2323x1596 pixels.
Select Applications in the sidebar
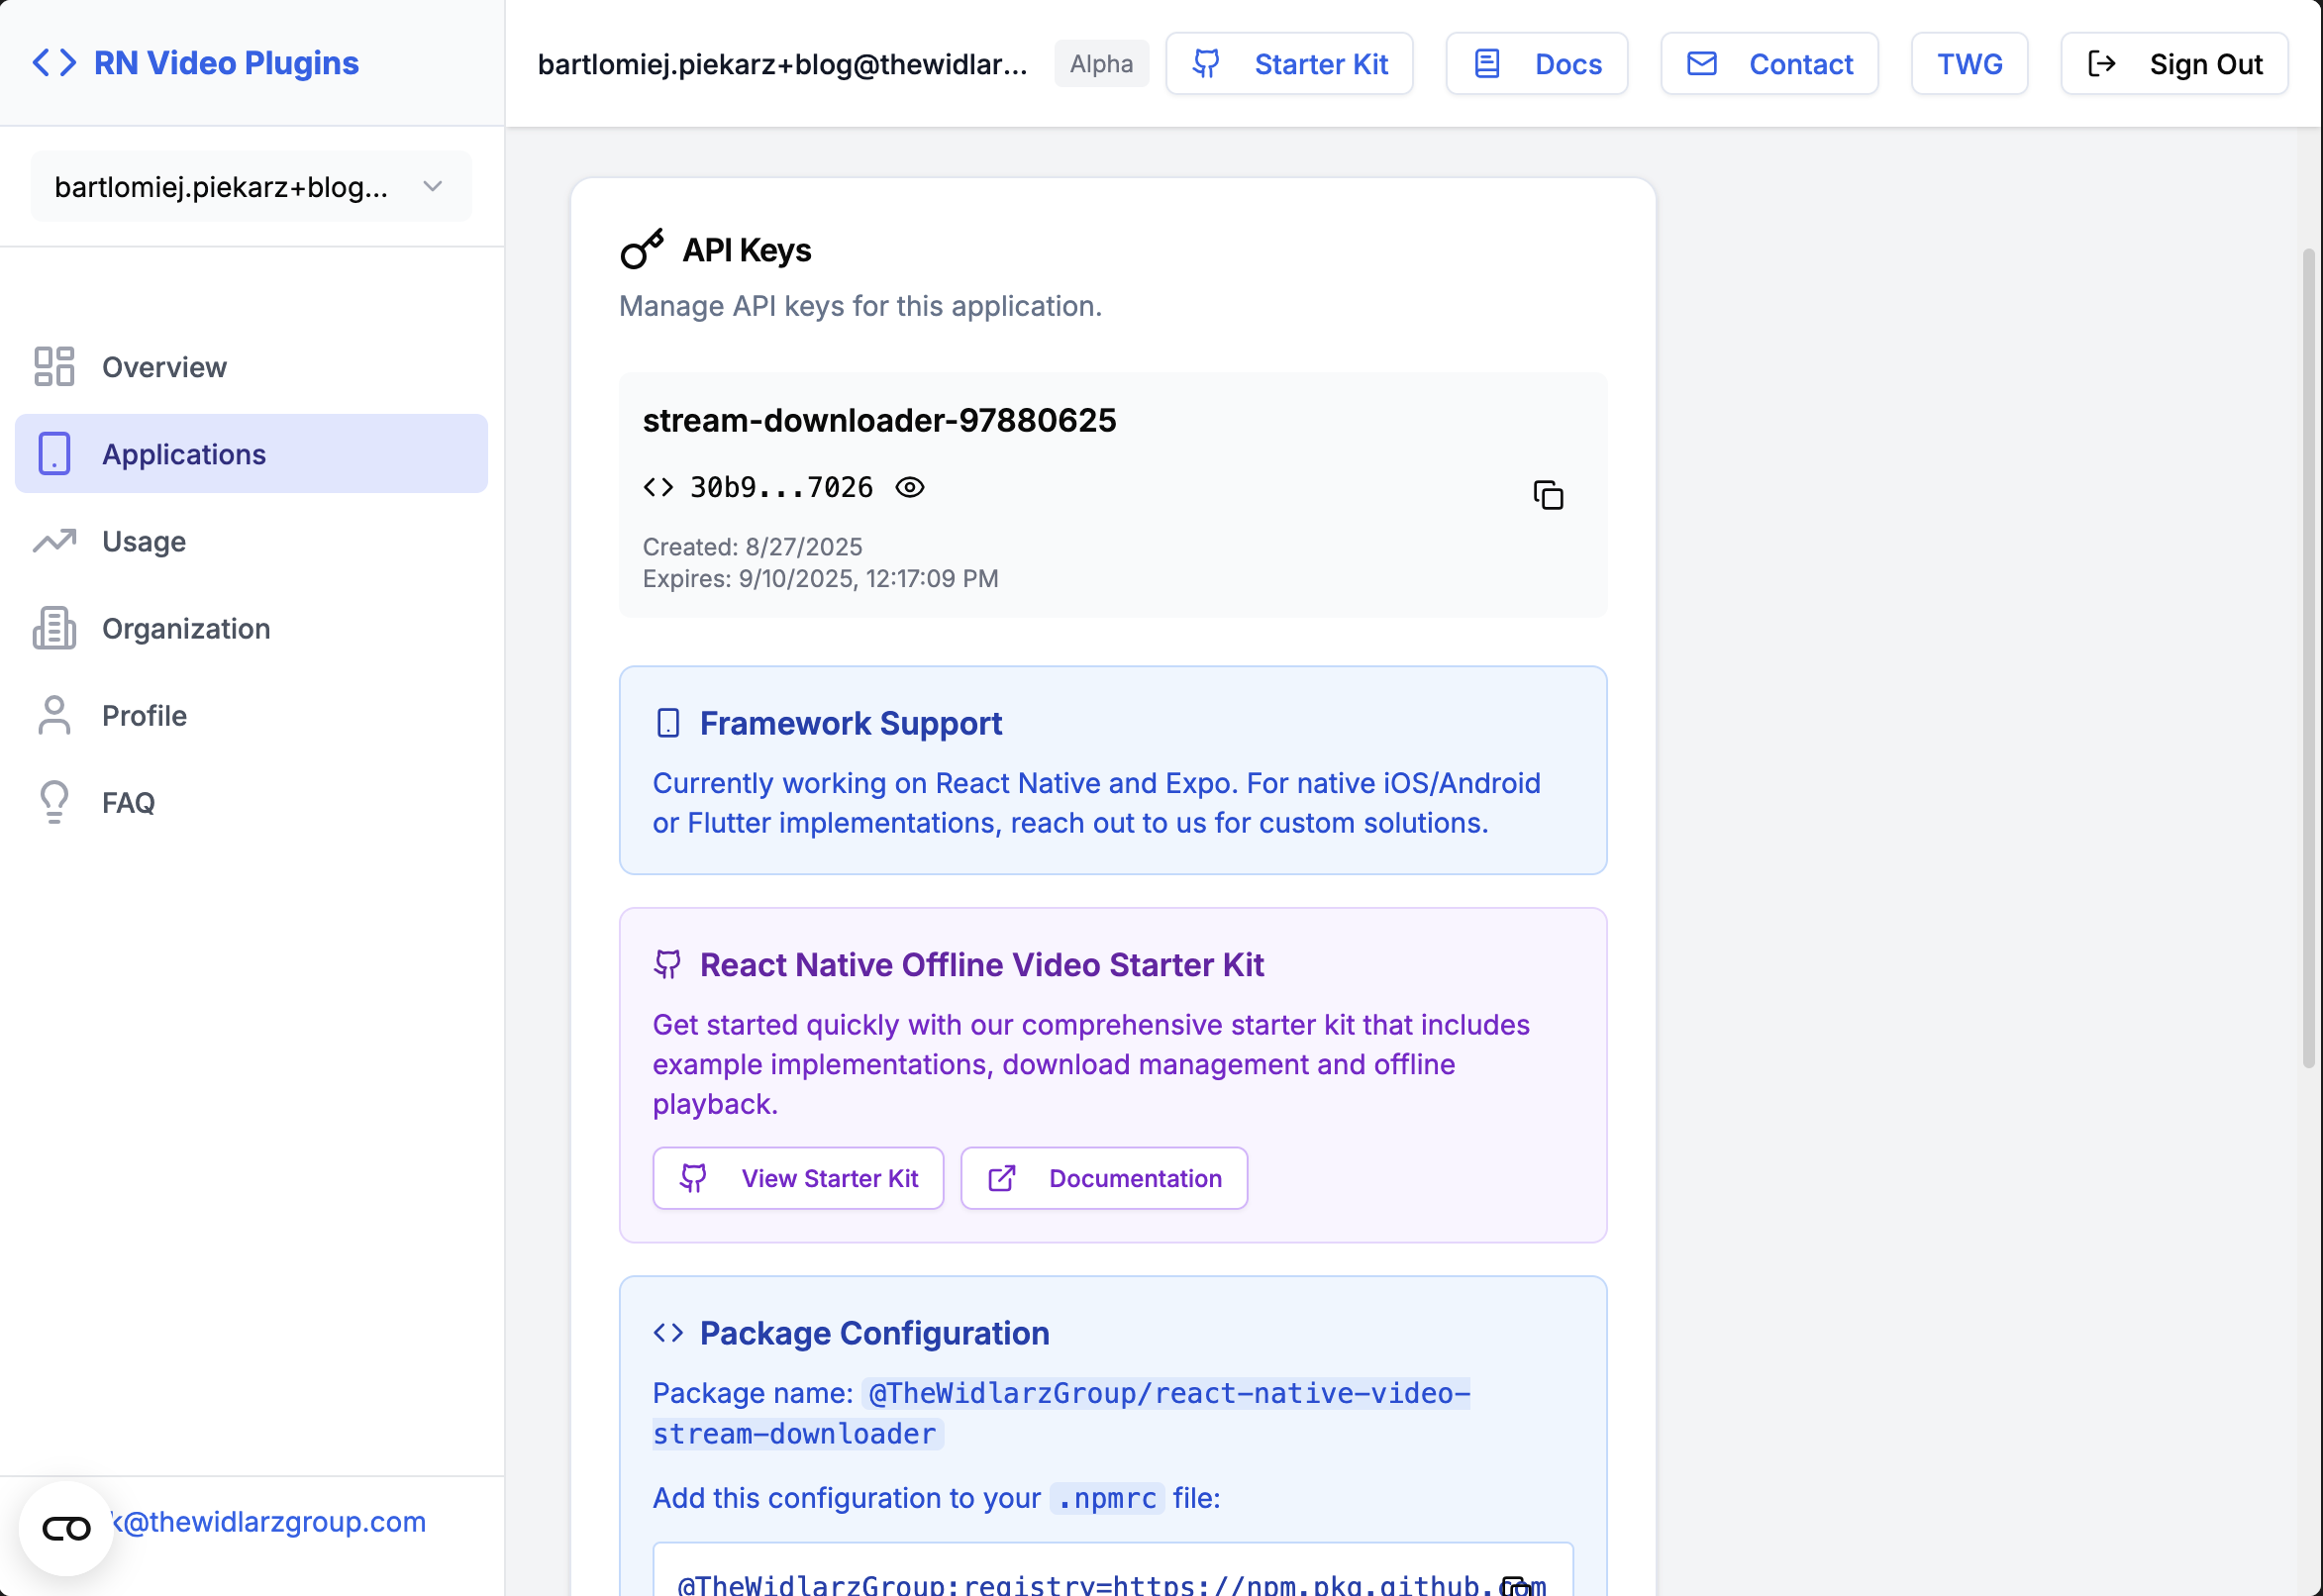(251, 454)
